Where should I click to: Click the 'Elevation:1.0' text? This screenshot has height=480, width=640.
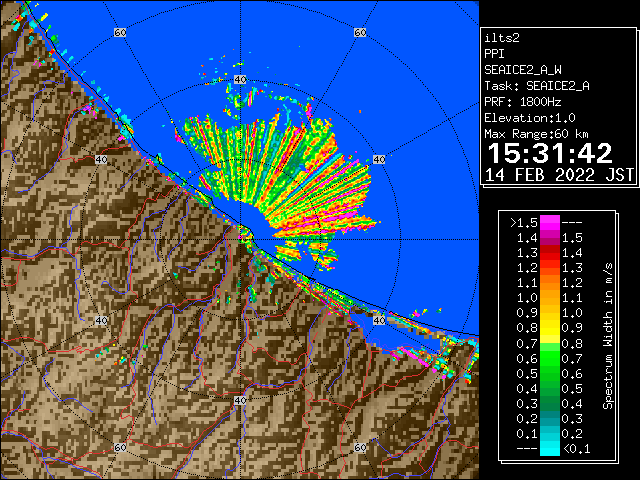tap(530, 118)
